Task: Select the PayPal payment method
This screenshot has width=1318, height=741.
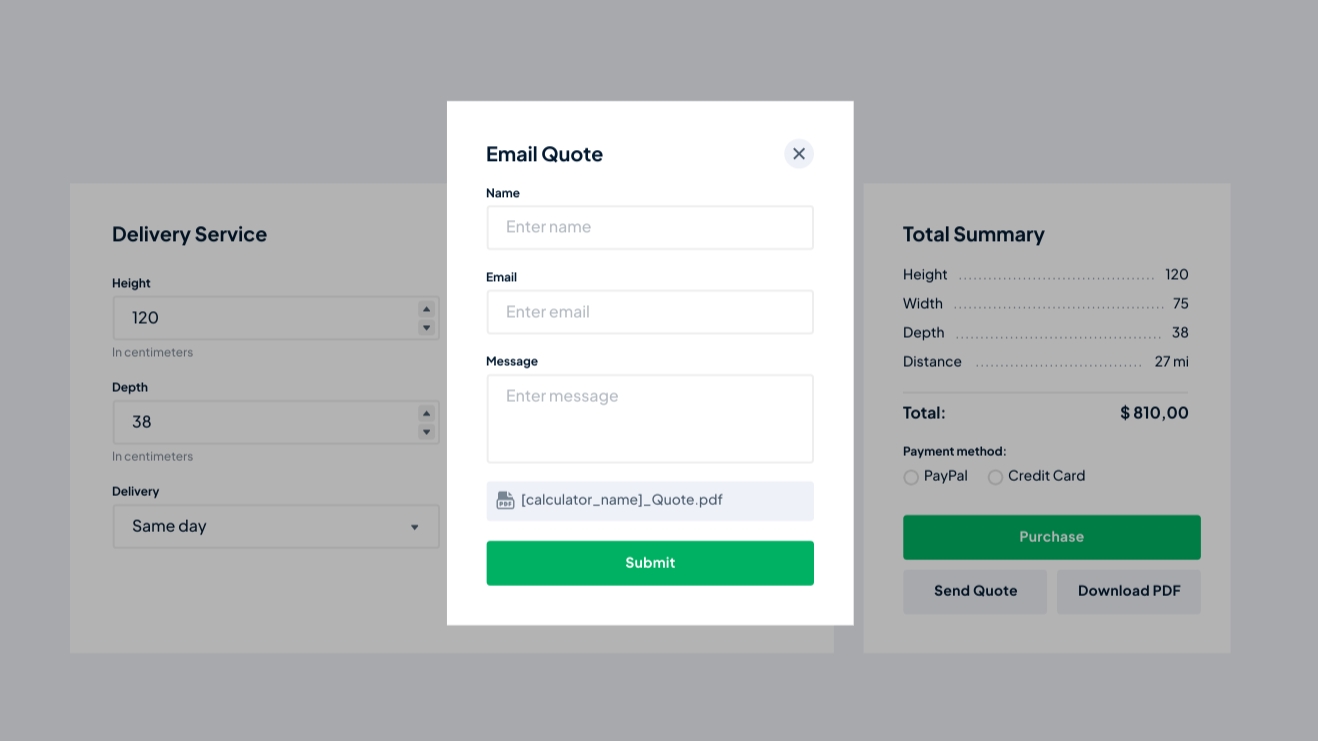Action: click(x=911, y=477)
